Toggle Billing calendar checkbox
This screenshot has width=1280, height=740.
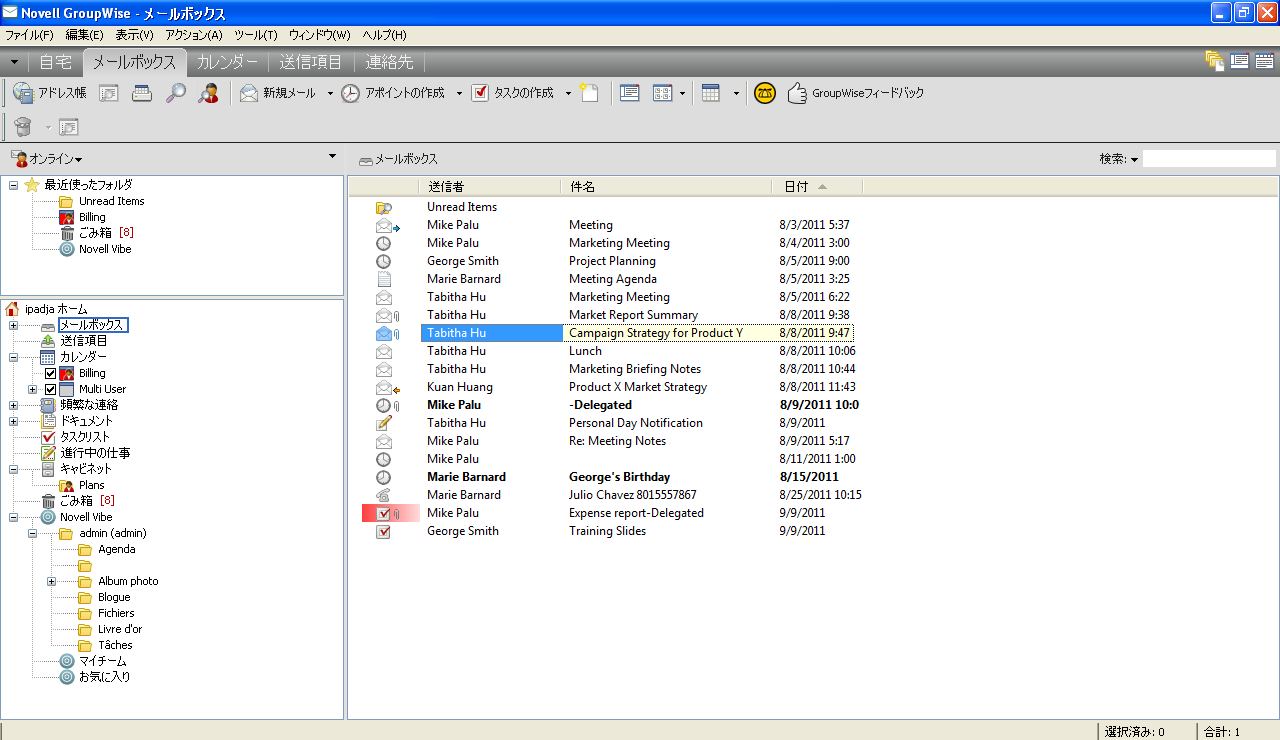click(x=50, y=373)
